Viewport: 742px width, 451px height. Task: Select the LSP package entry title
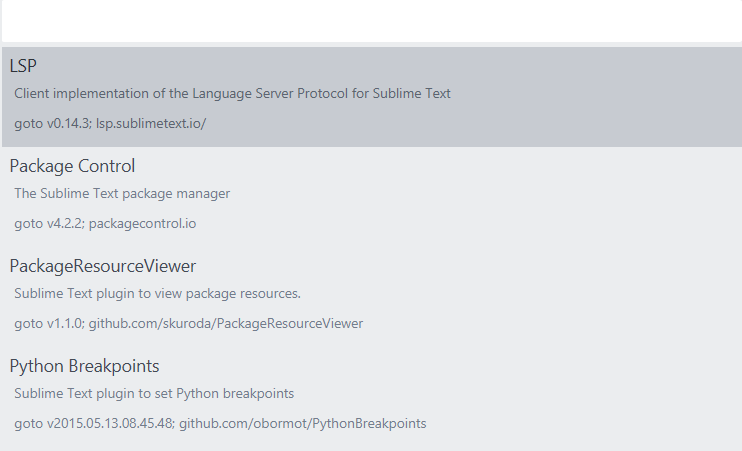point(23,66)
